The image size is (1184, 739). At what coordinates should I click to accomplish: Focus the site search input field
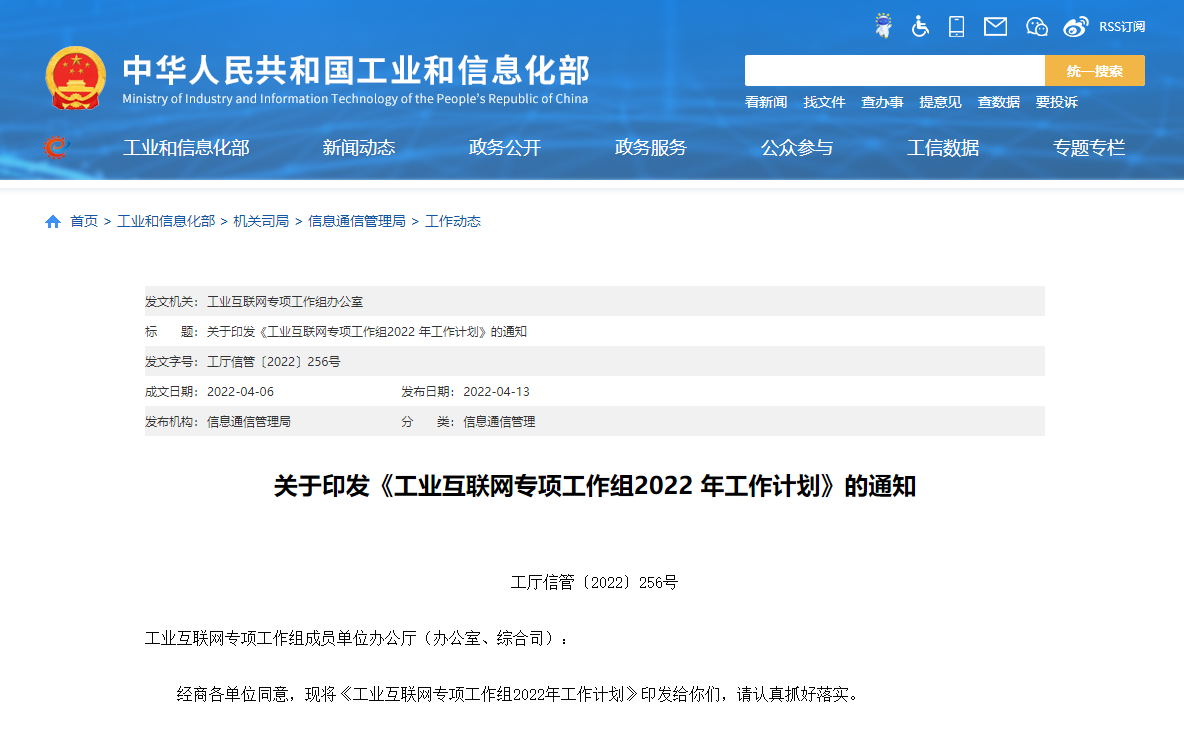(x=895, y=70)
